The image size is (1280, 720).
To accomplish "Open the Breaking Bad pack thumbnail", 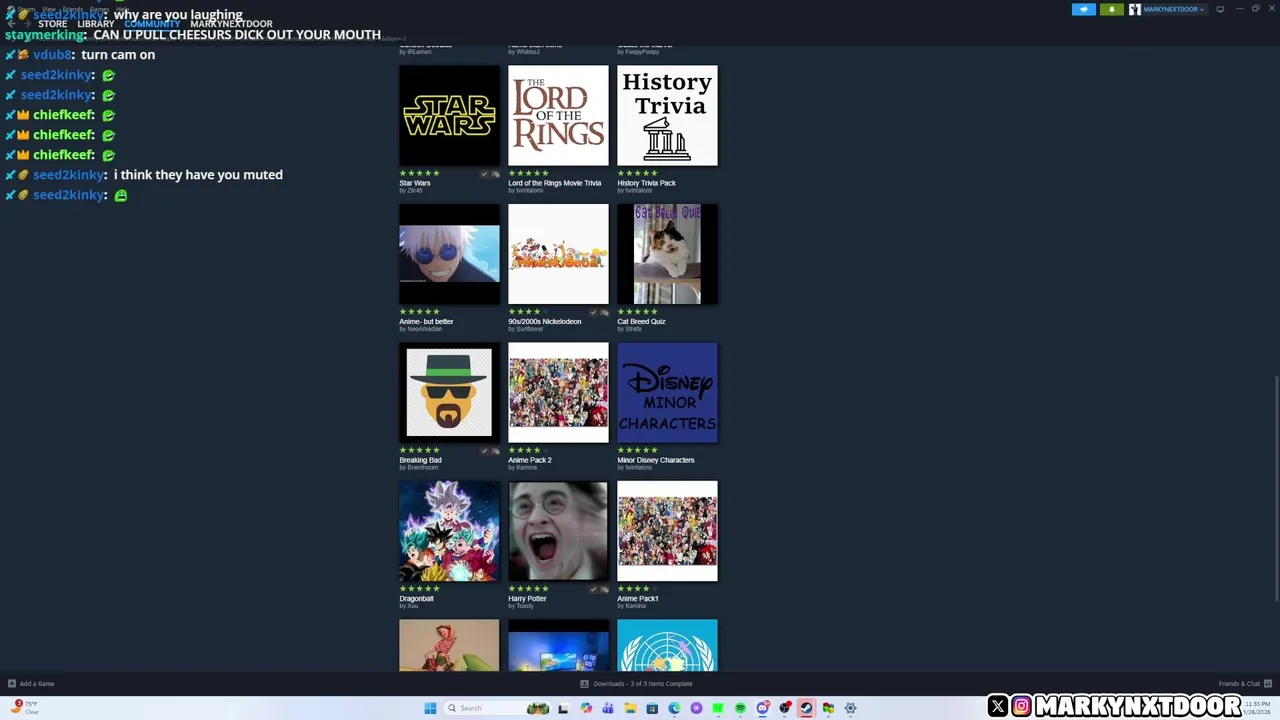I will (x=449, y=392).
